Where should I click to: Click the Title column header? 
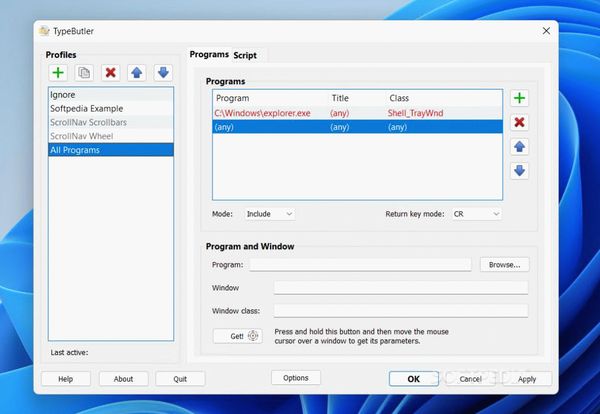[x=357, y=98]
